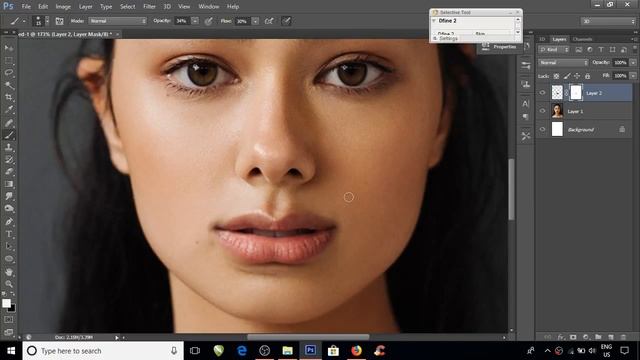Select the Clone Stamp tool
This screenshot has height=360, width=640.
(9, 147)
